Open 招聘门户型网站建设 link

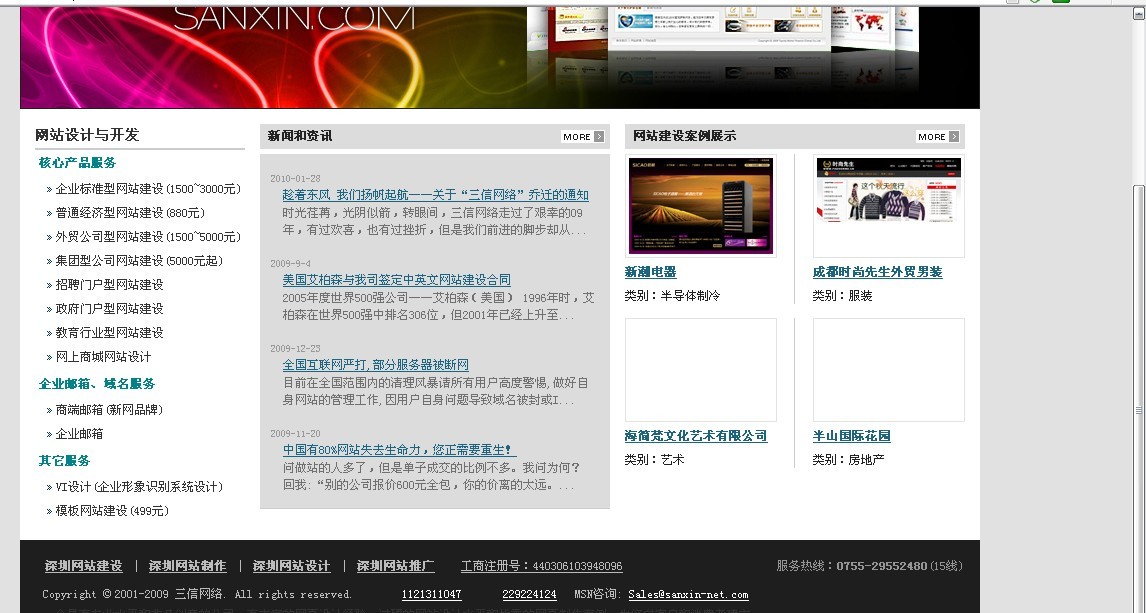(109, 285)
